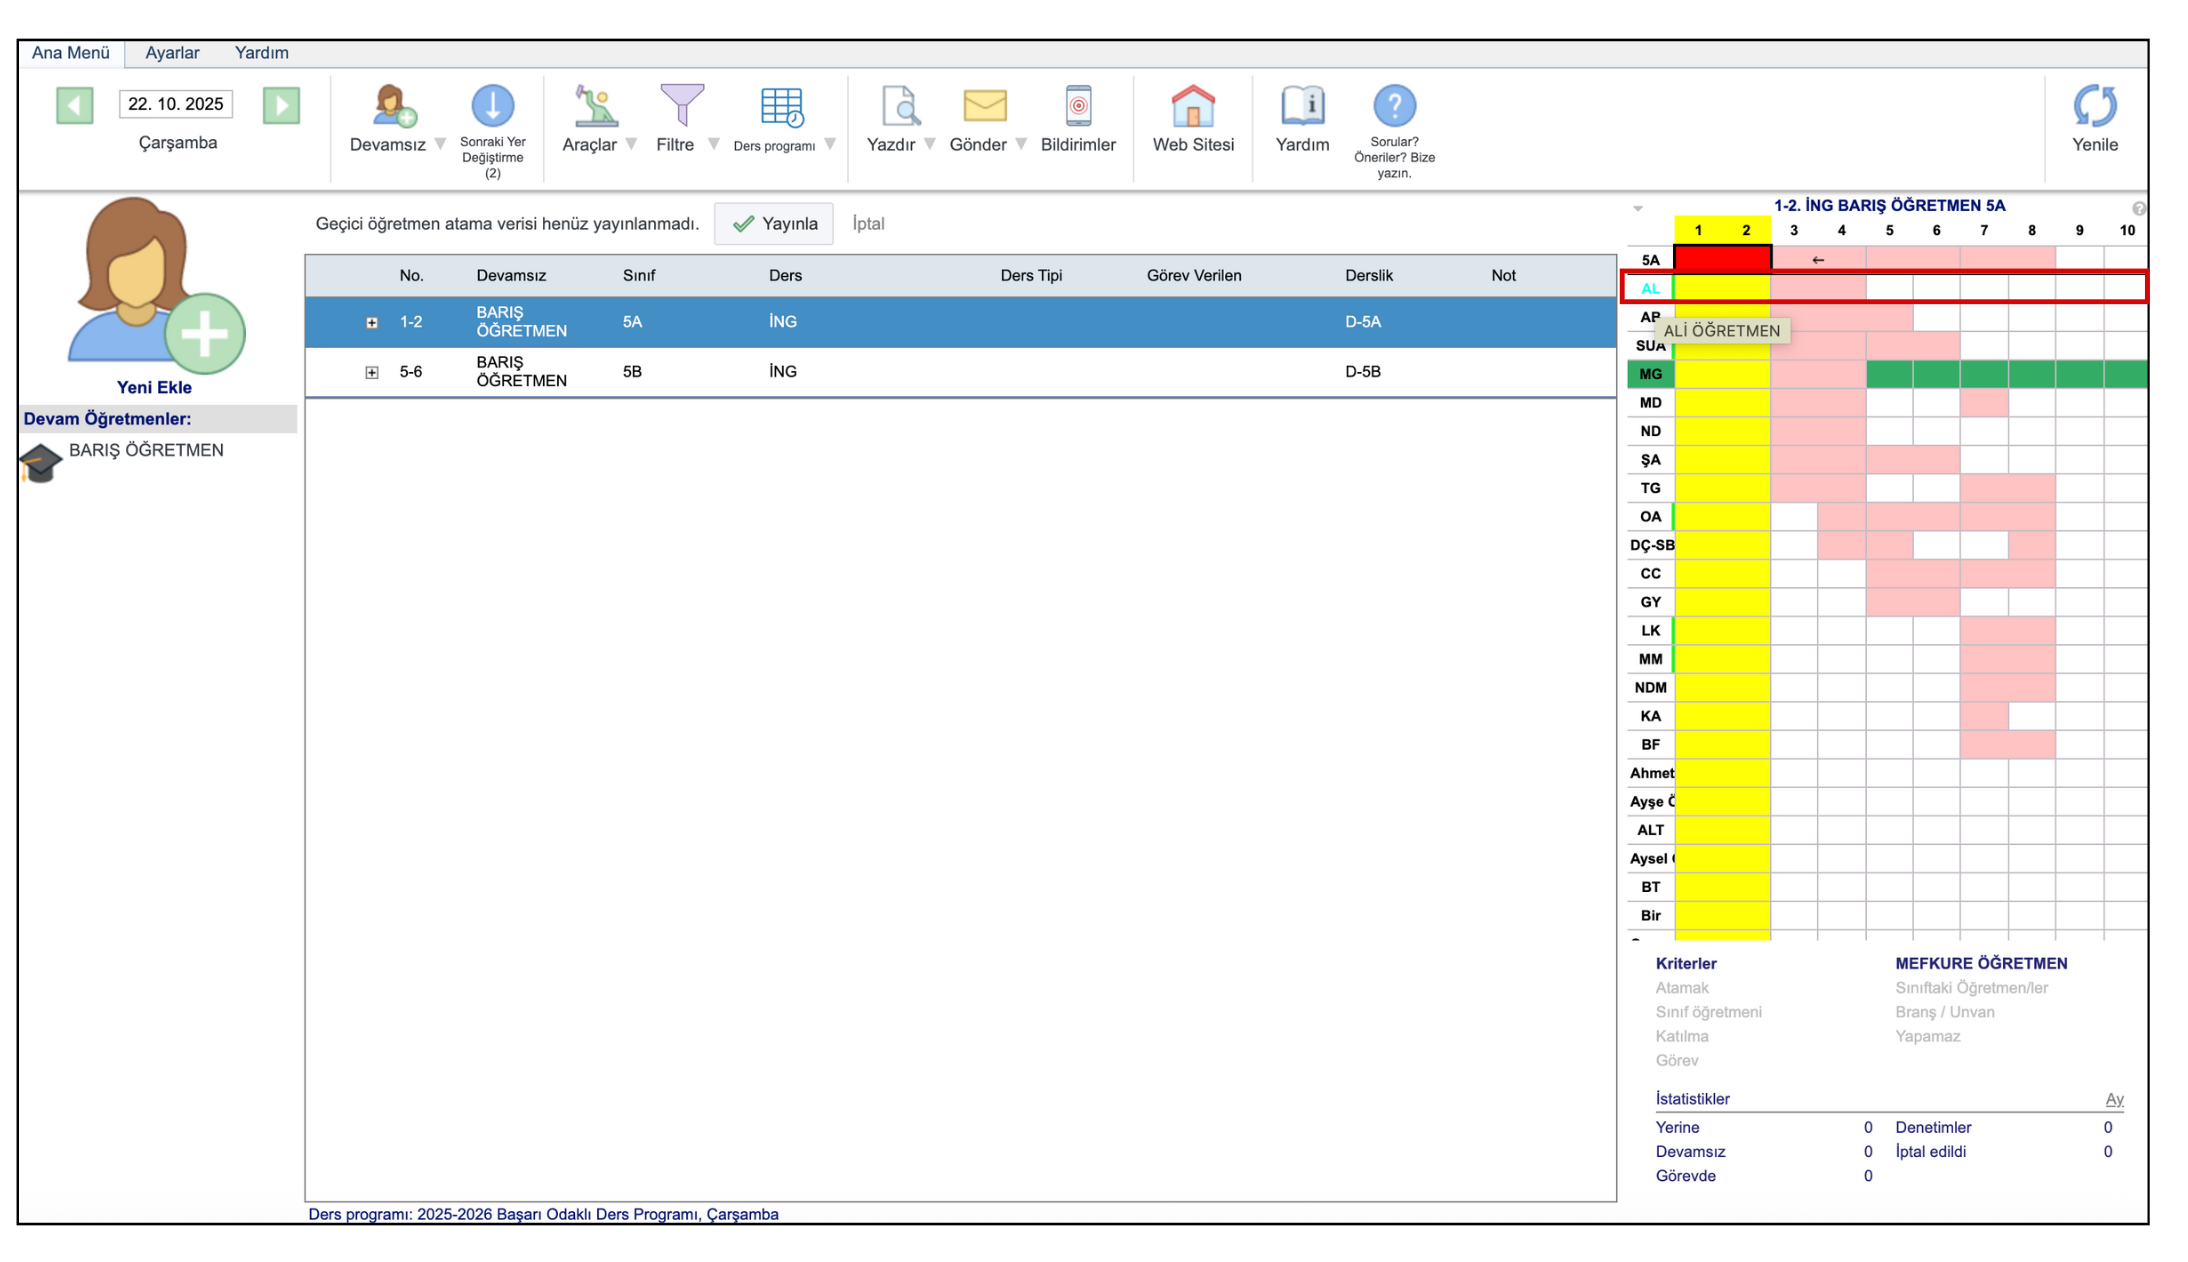Open the Ayarlar menu tab

(172, 53)
